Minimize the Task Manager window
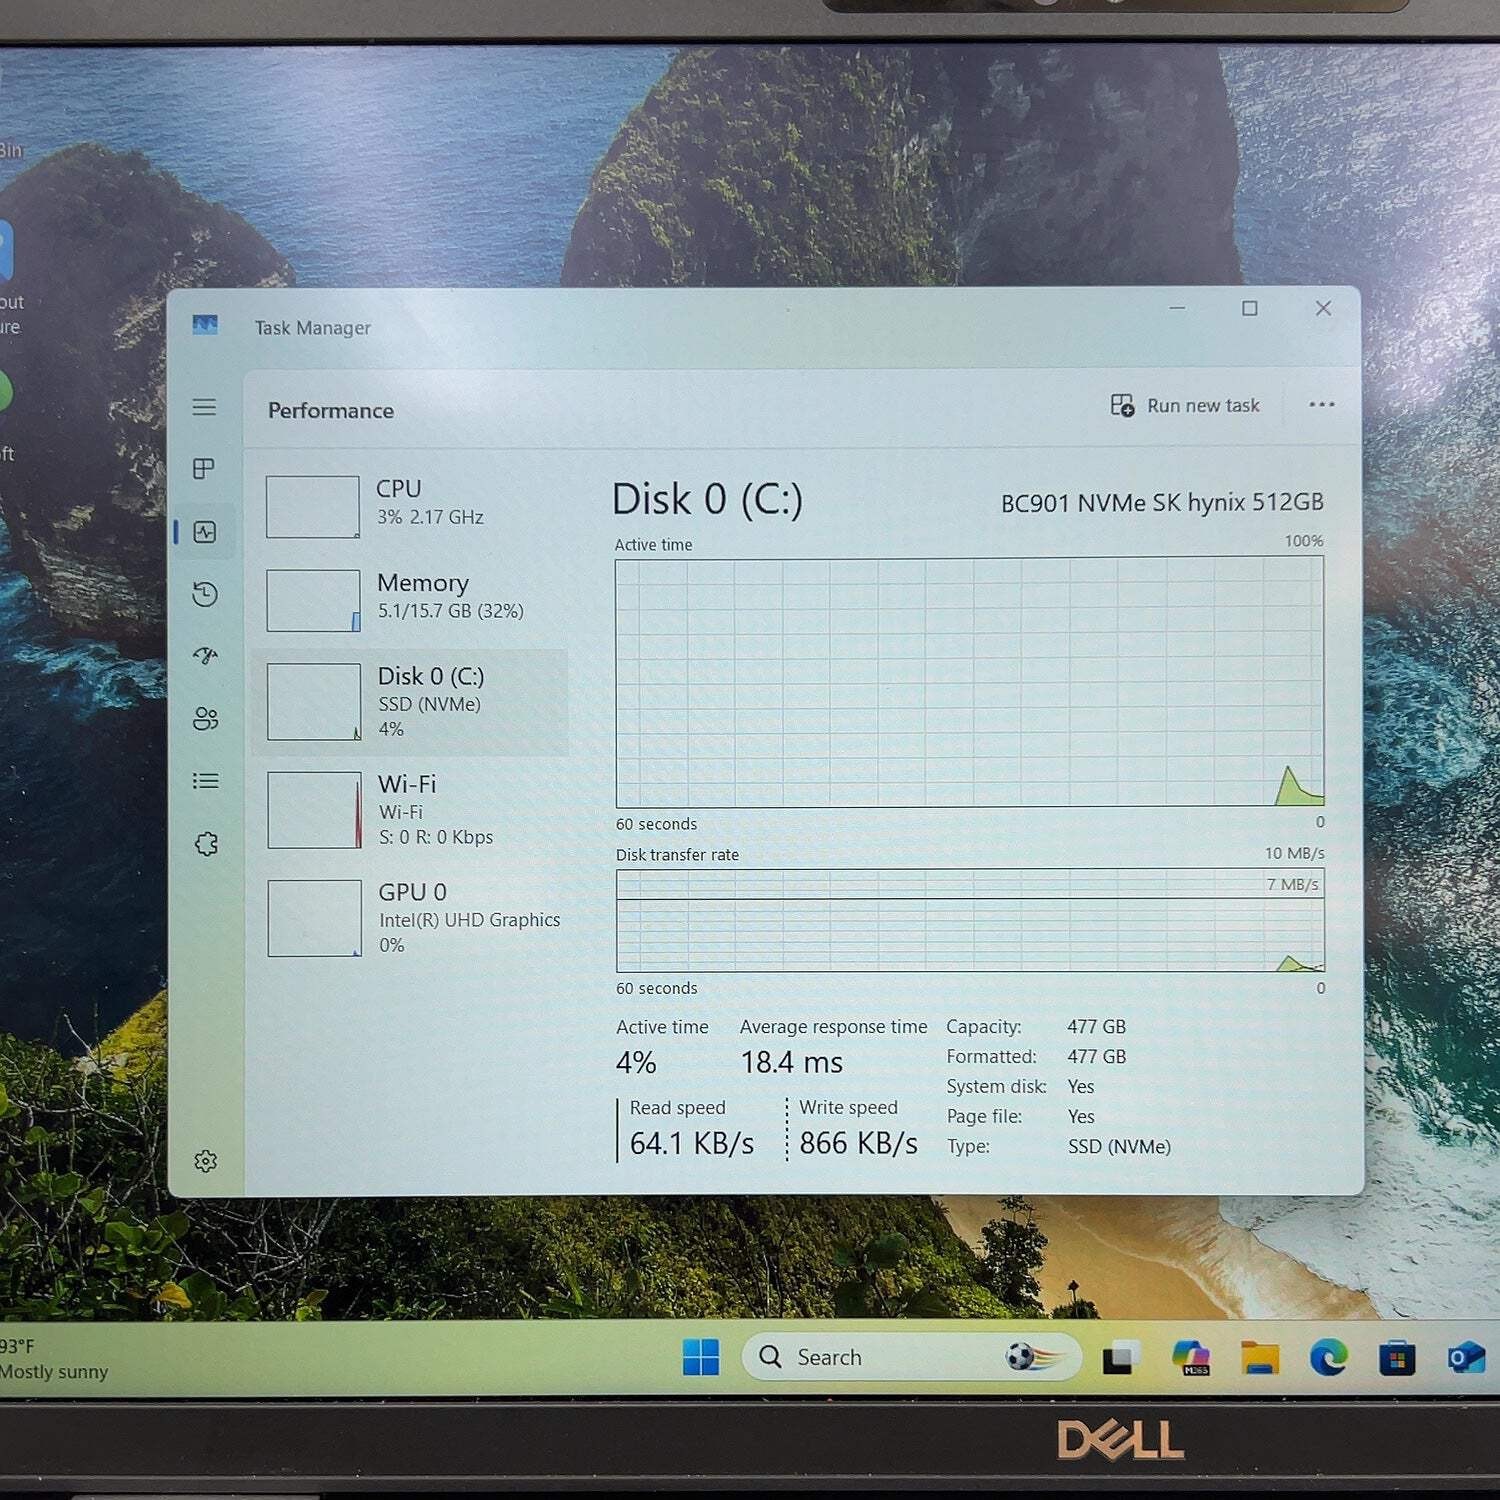This screenshot has height=1500, width=1500. click(1177, 308)
